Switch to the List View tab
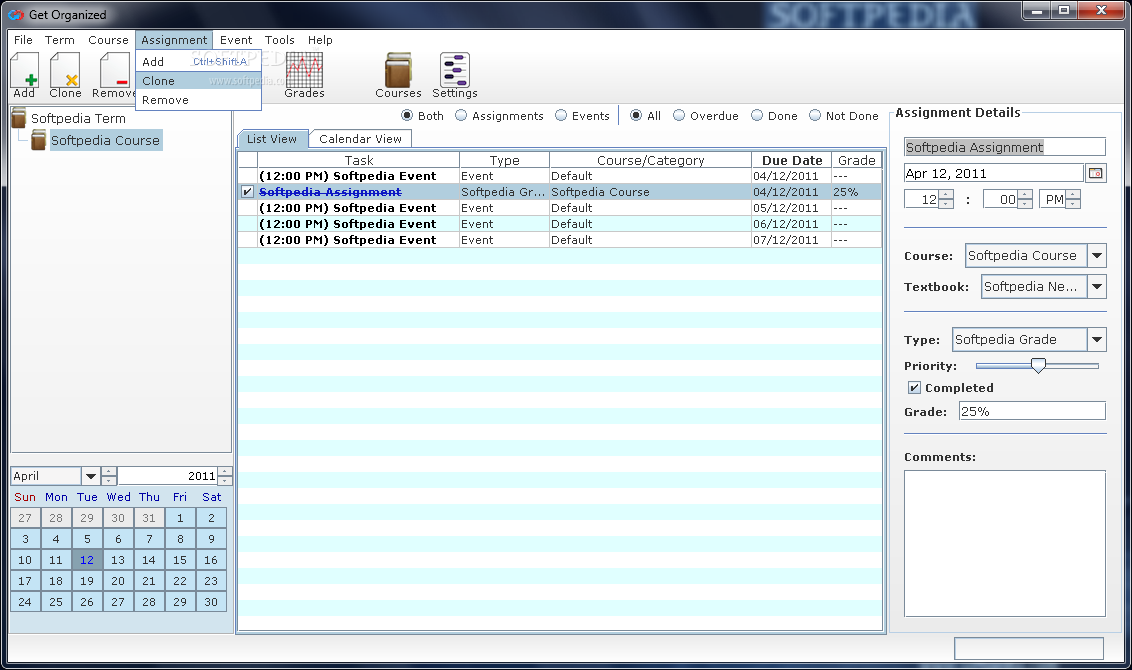Image resolution: width=1132 pixels, height=670 pixels. (x=272, y=139)
